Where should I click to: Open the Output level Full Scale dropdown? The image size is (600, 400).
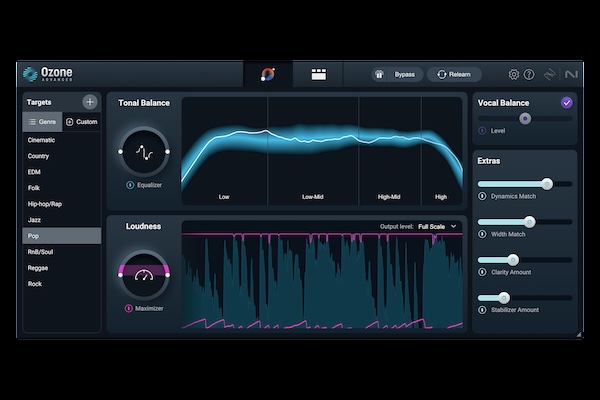tap(437, 227)
